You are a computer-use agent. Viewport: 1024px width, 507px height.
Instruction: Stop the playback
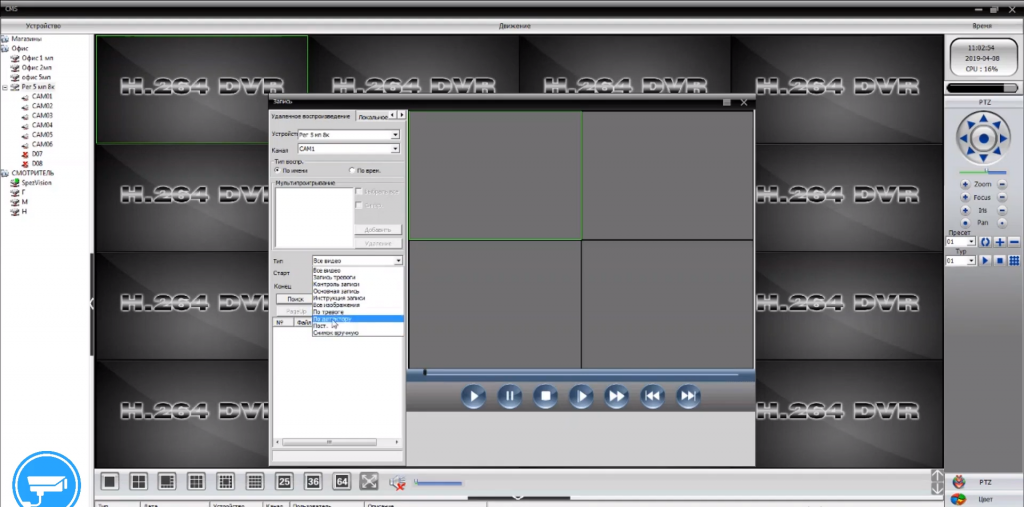pos(545,396)
